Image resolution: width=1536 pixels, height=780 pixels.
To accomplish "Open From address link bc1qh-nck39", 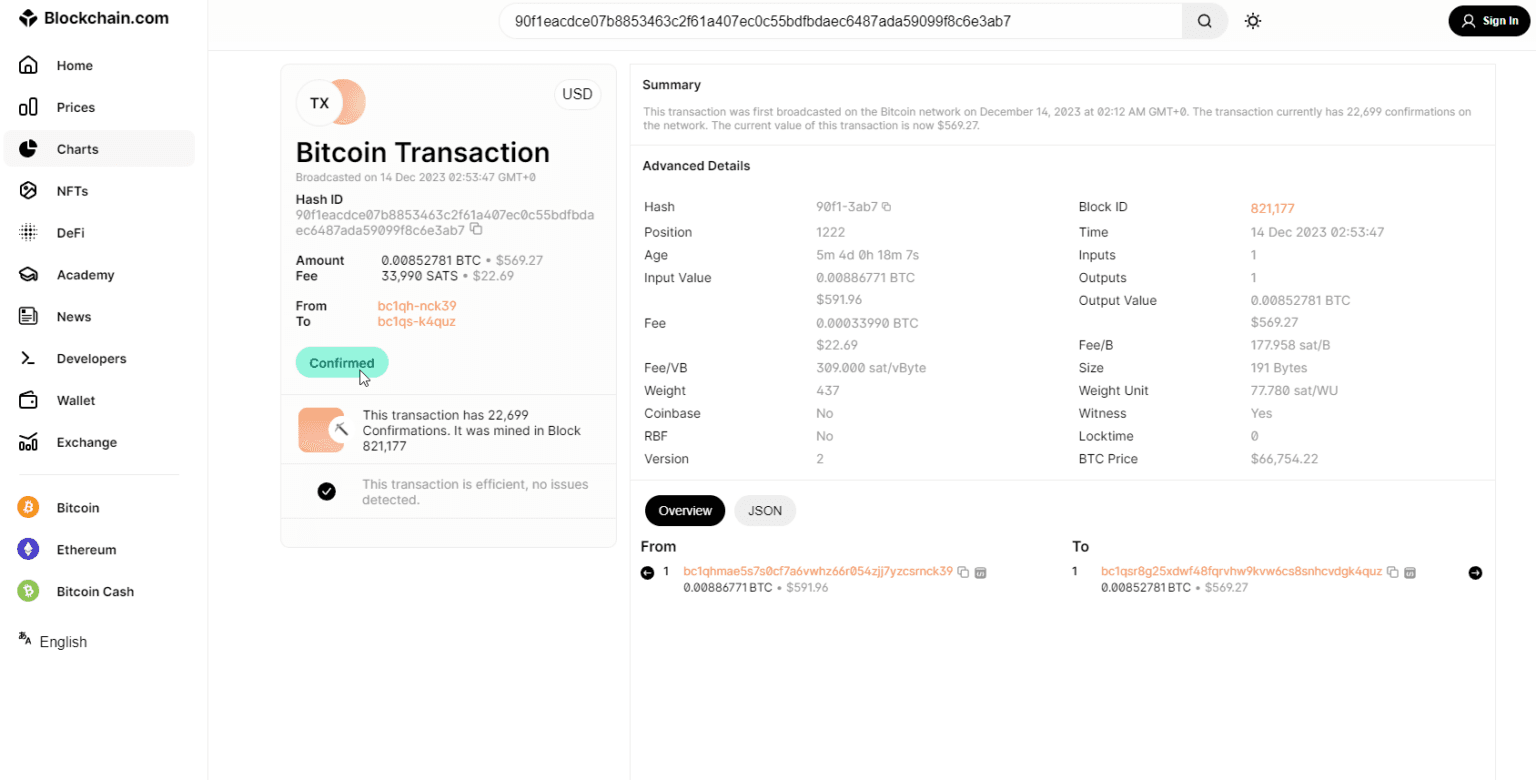I will pos(417,306).
